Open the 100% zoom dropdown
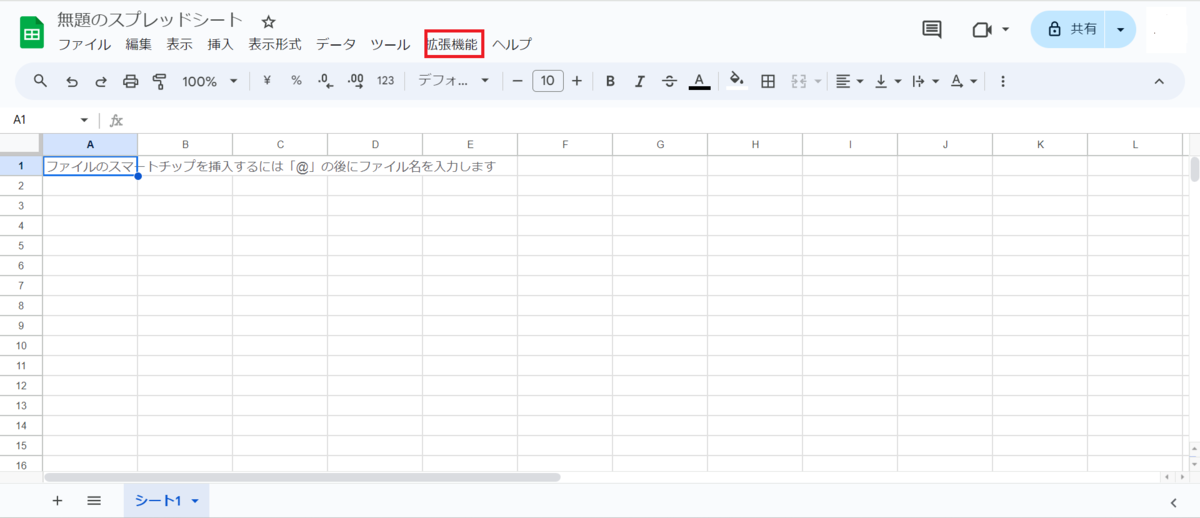 (x=210, y=81)
